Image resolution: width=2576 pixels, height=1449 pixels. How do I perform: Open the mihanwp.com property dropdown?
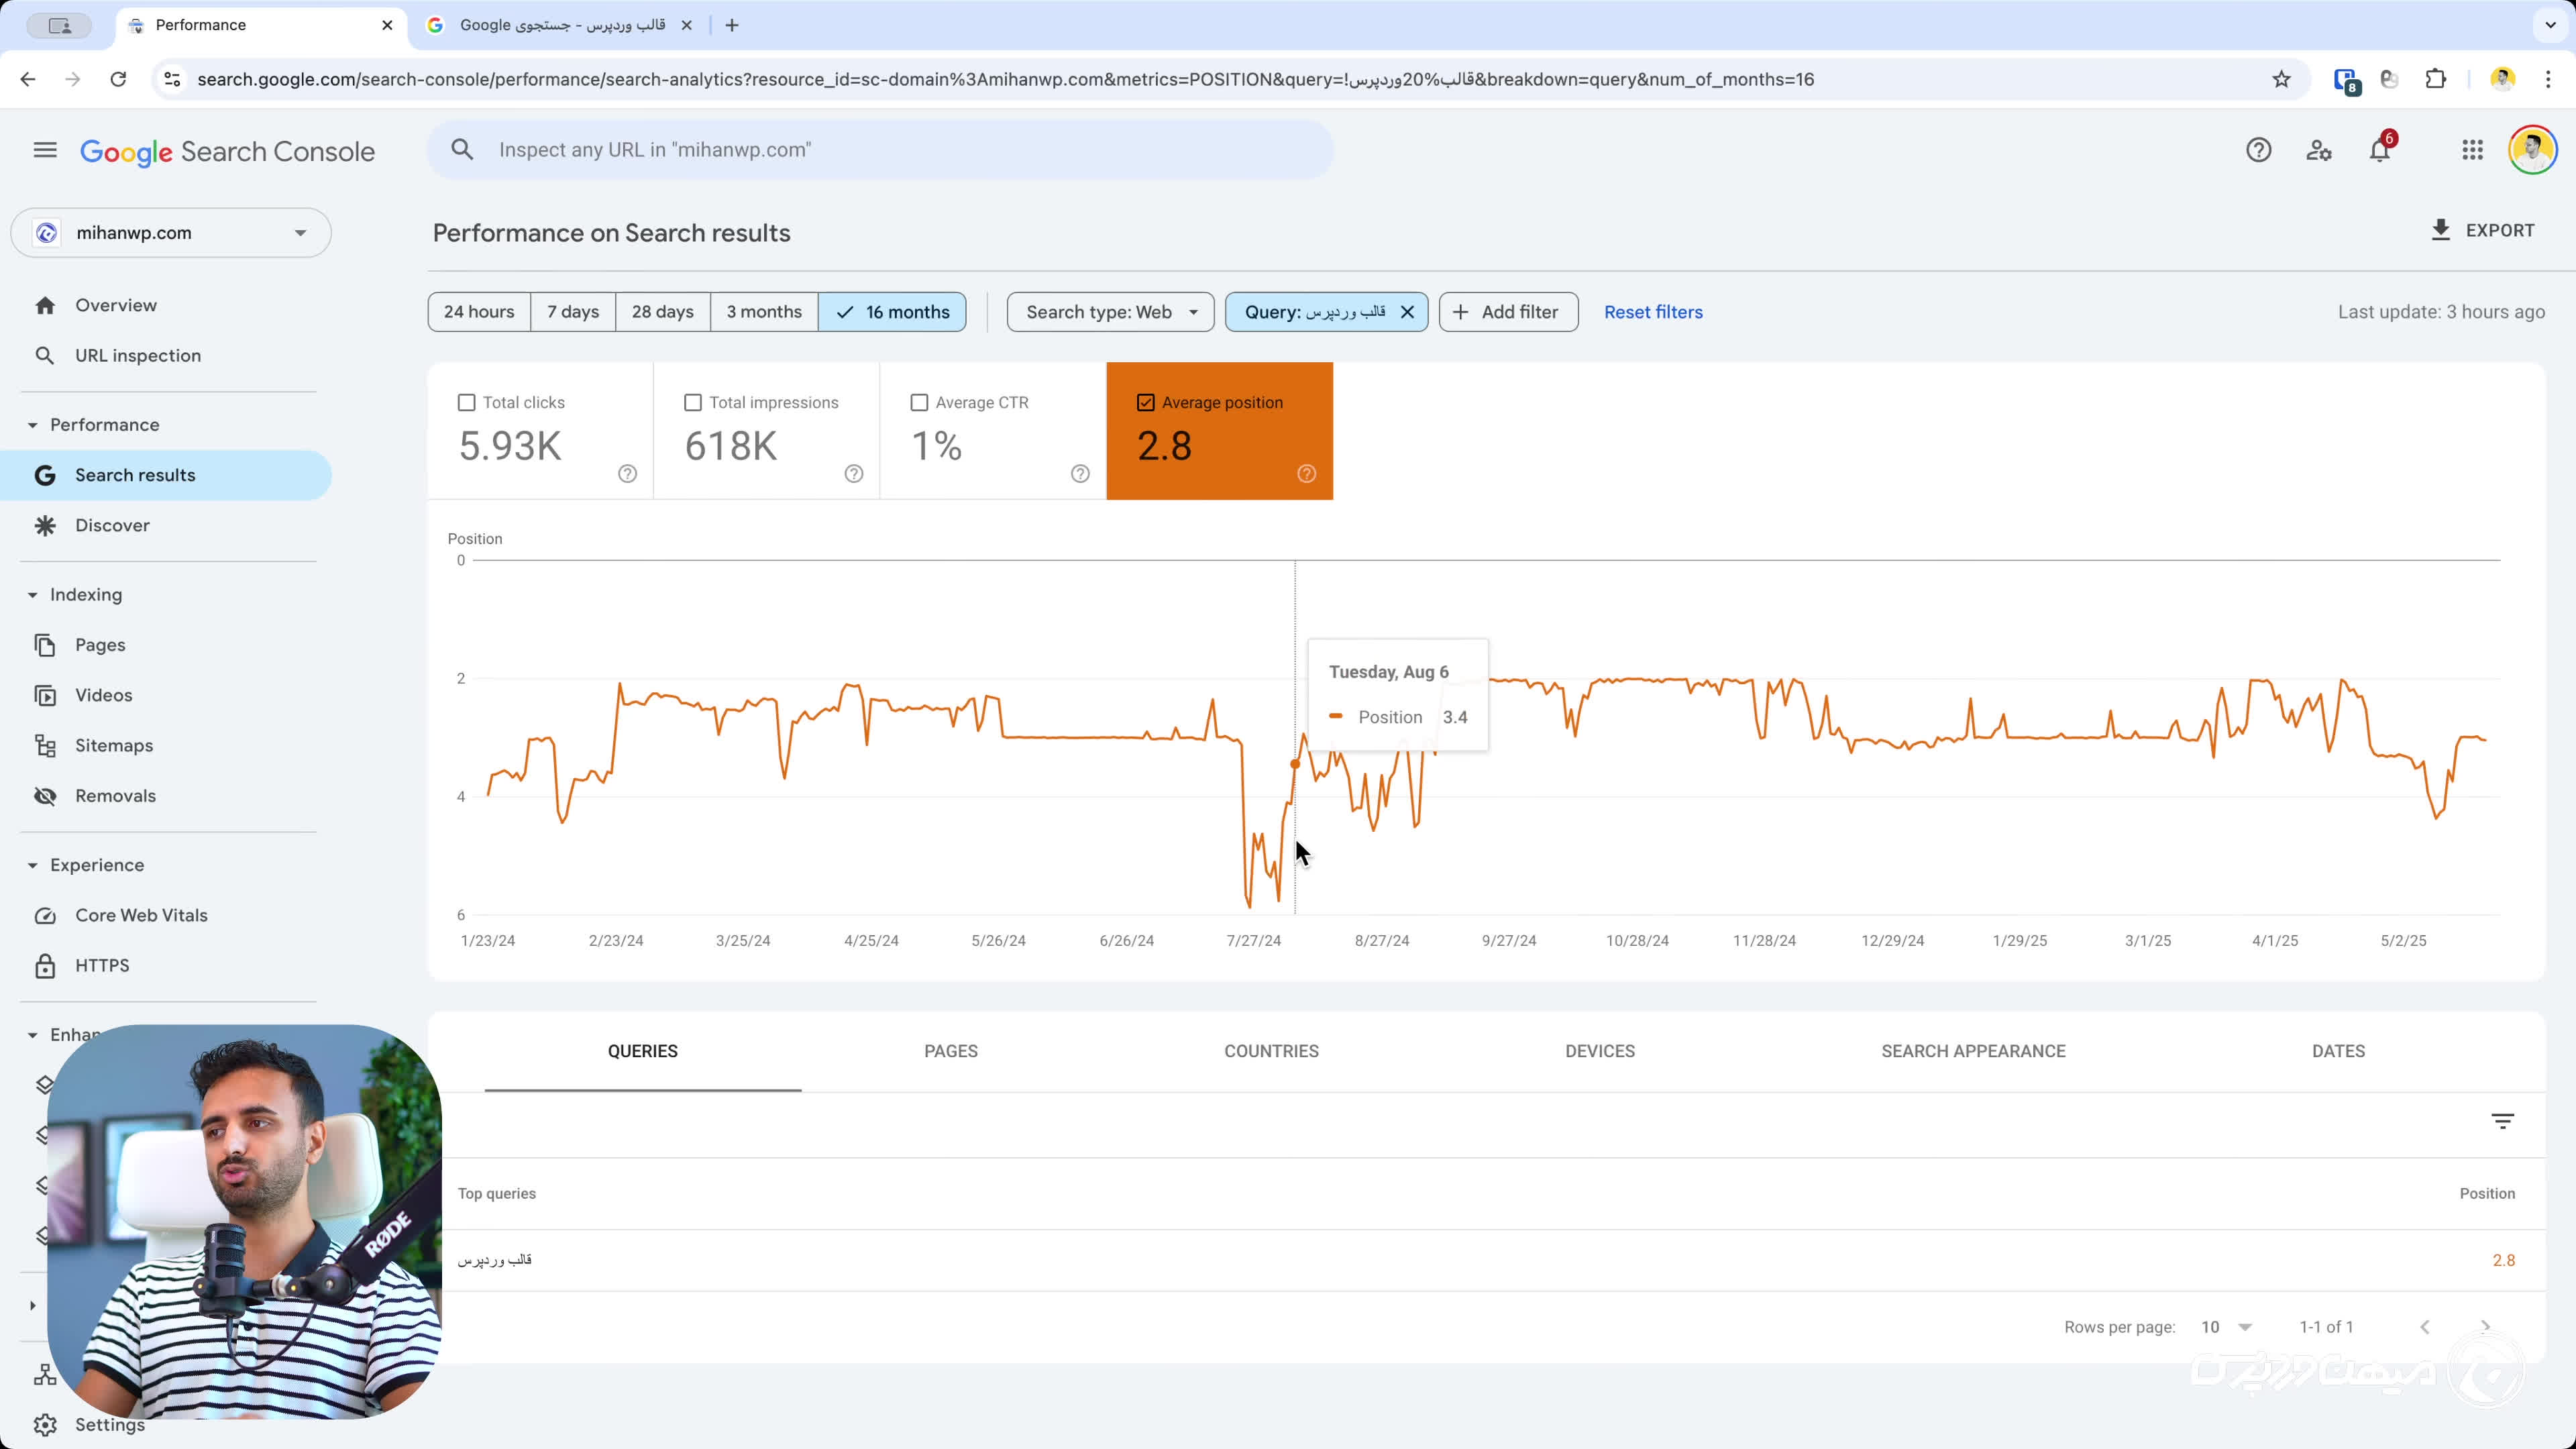pos(171,233)
